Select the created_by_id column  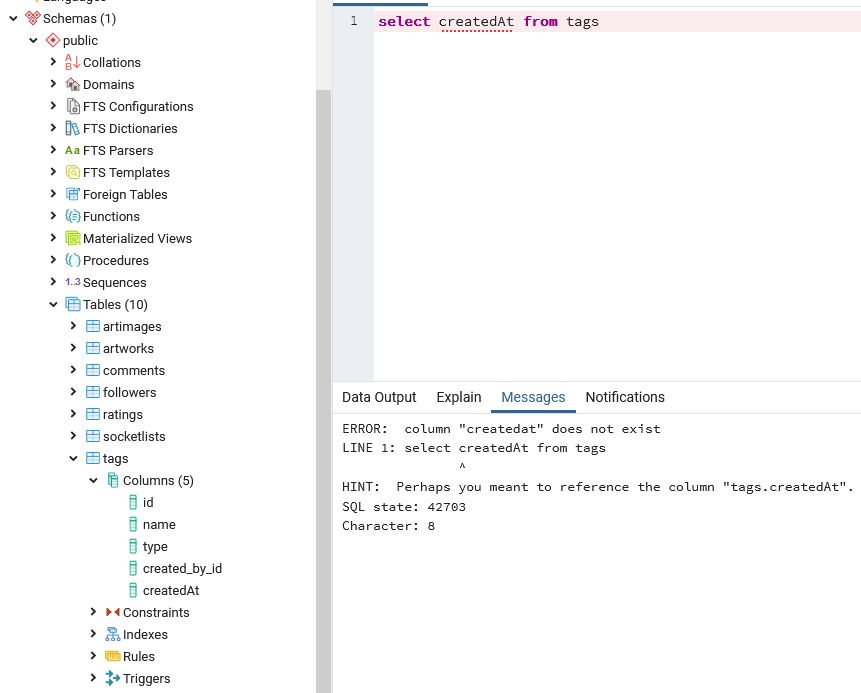point(182,568)
